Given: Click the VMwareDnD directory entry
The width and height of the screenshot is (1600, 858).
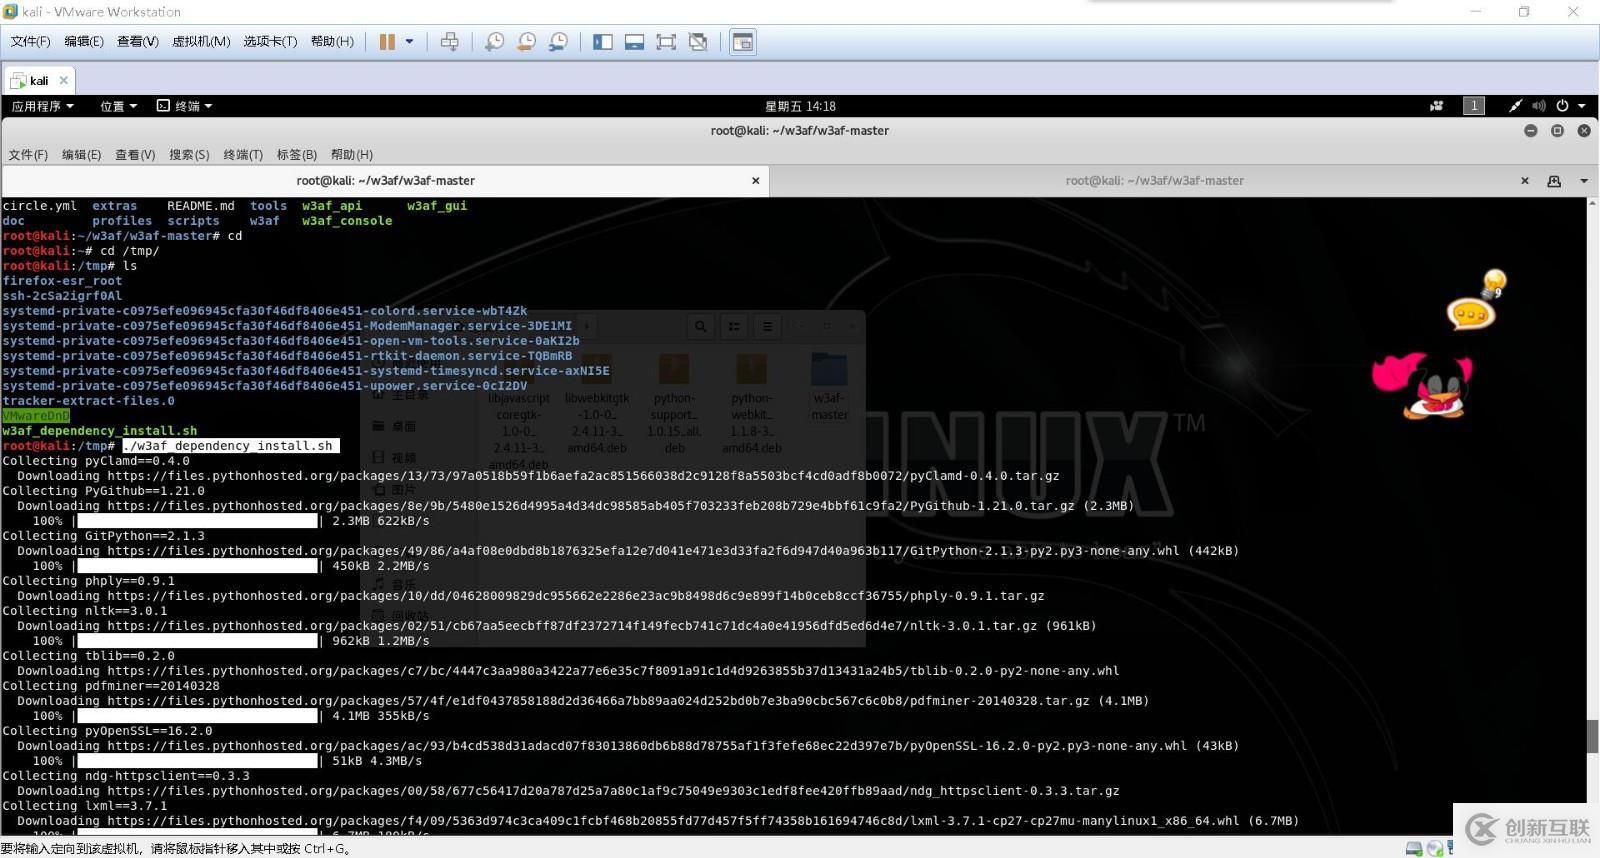Looking at the screenshot, I should pyautogui.click(x=36, y=416).
